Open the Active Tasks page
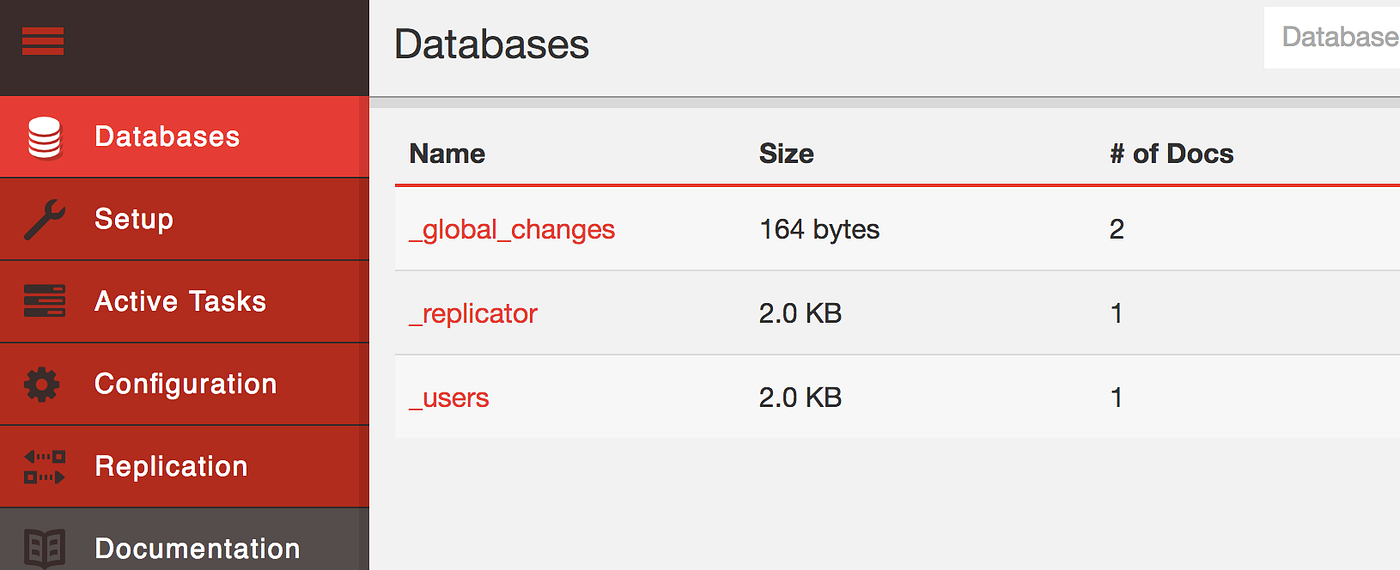 click(180, 301)
